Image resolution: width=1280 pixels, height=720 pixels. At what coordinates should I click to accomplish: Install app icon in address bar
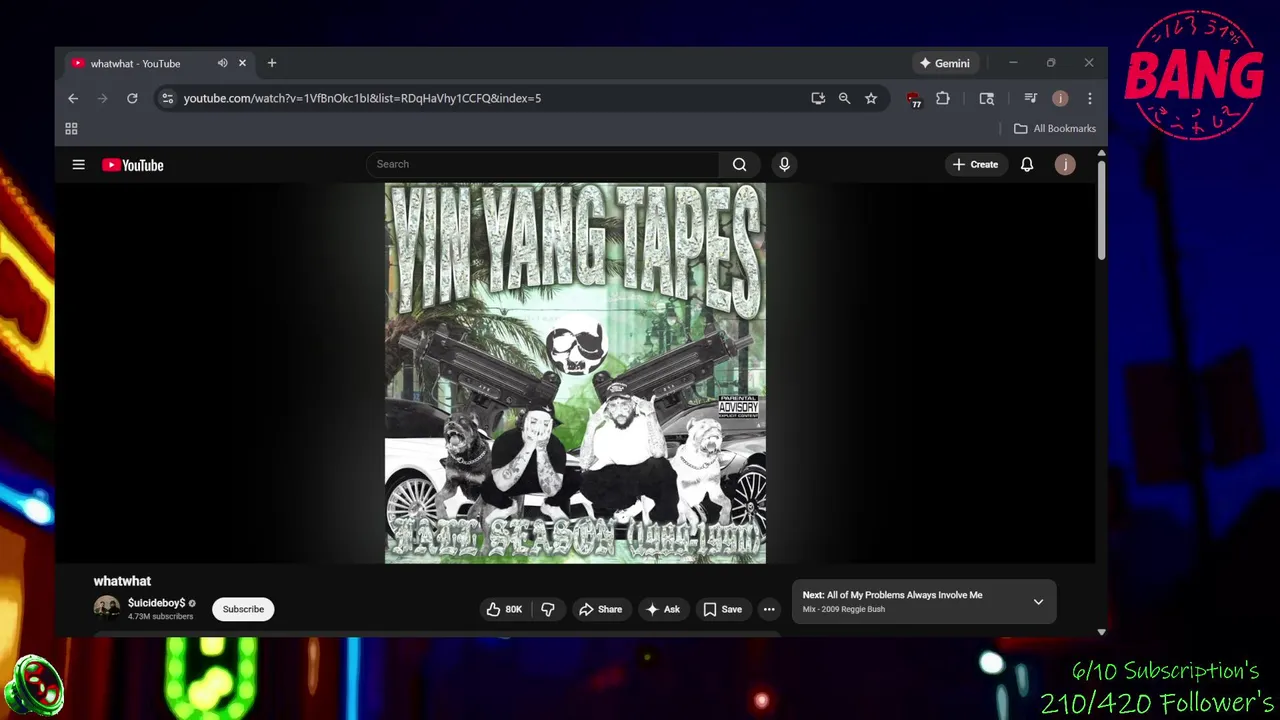coord(818,98)
